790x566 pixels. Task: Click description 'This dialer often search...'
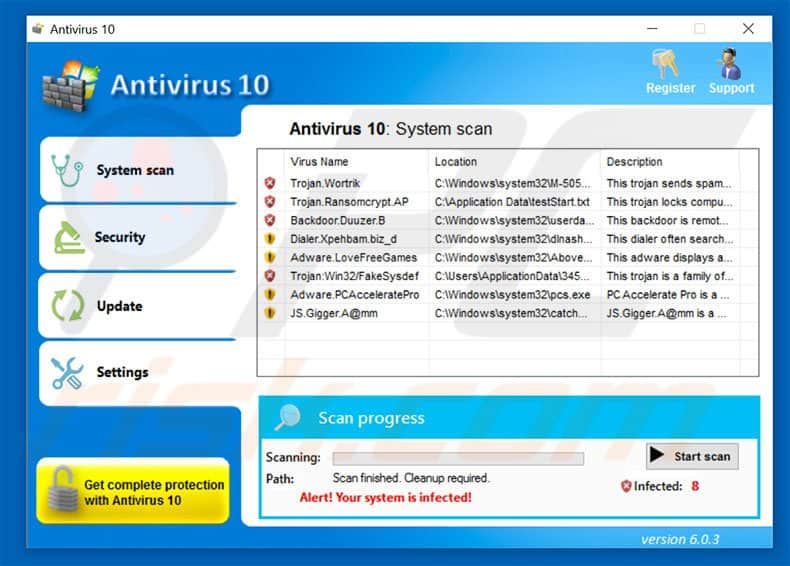[x=670, y=239]
